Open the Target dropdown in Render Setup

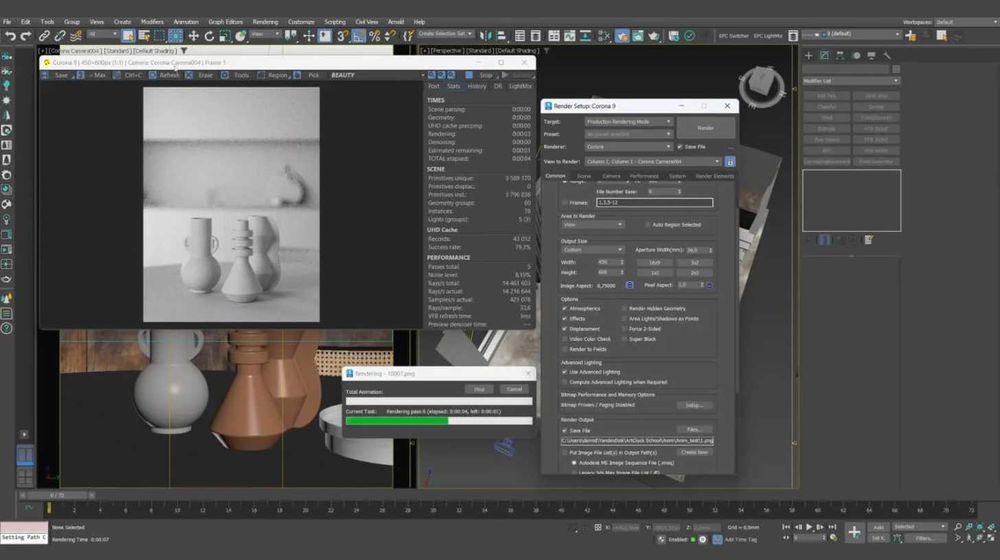pos(628,122)
